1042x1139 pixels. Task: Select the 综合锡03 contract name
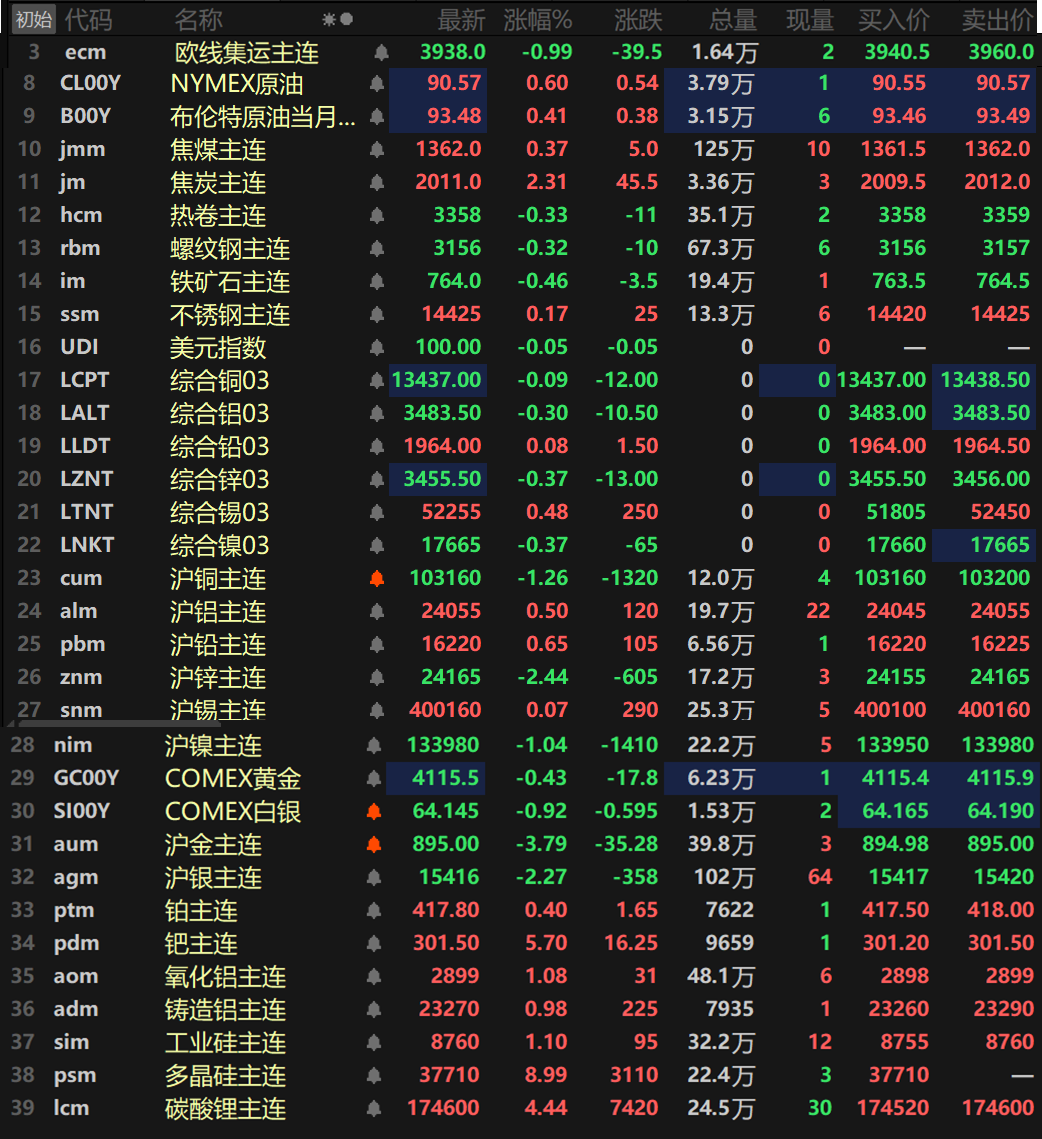[x=219, y=512]
